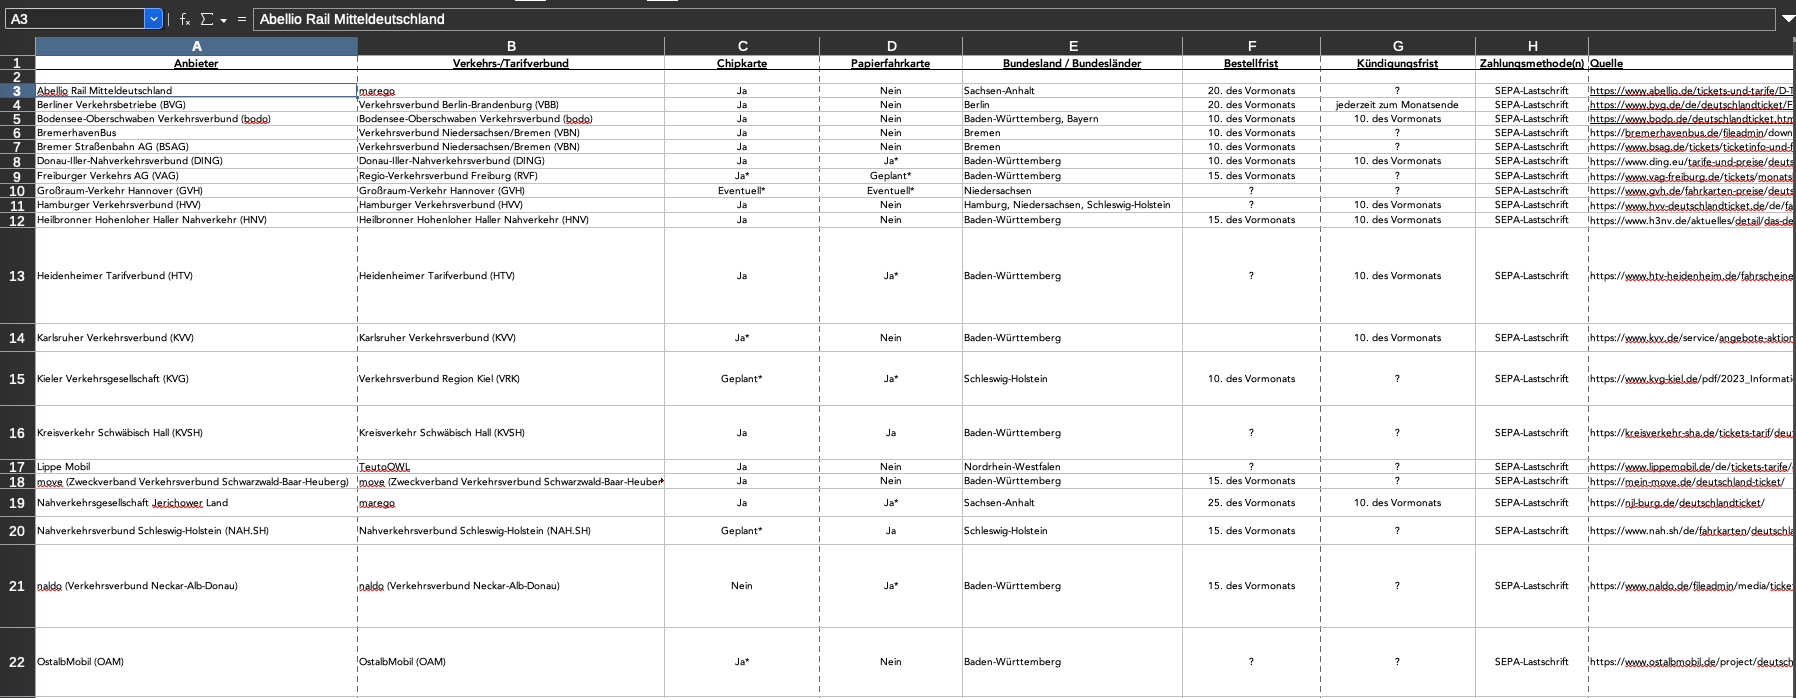Select cell 'Bremer Straßenbahn AG (BSAG)'
The image size is (1796, 698).
coord(196,147)
